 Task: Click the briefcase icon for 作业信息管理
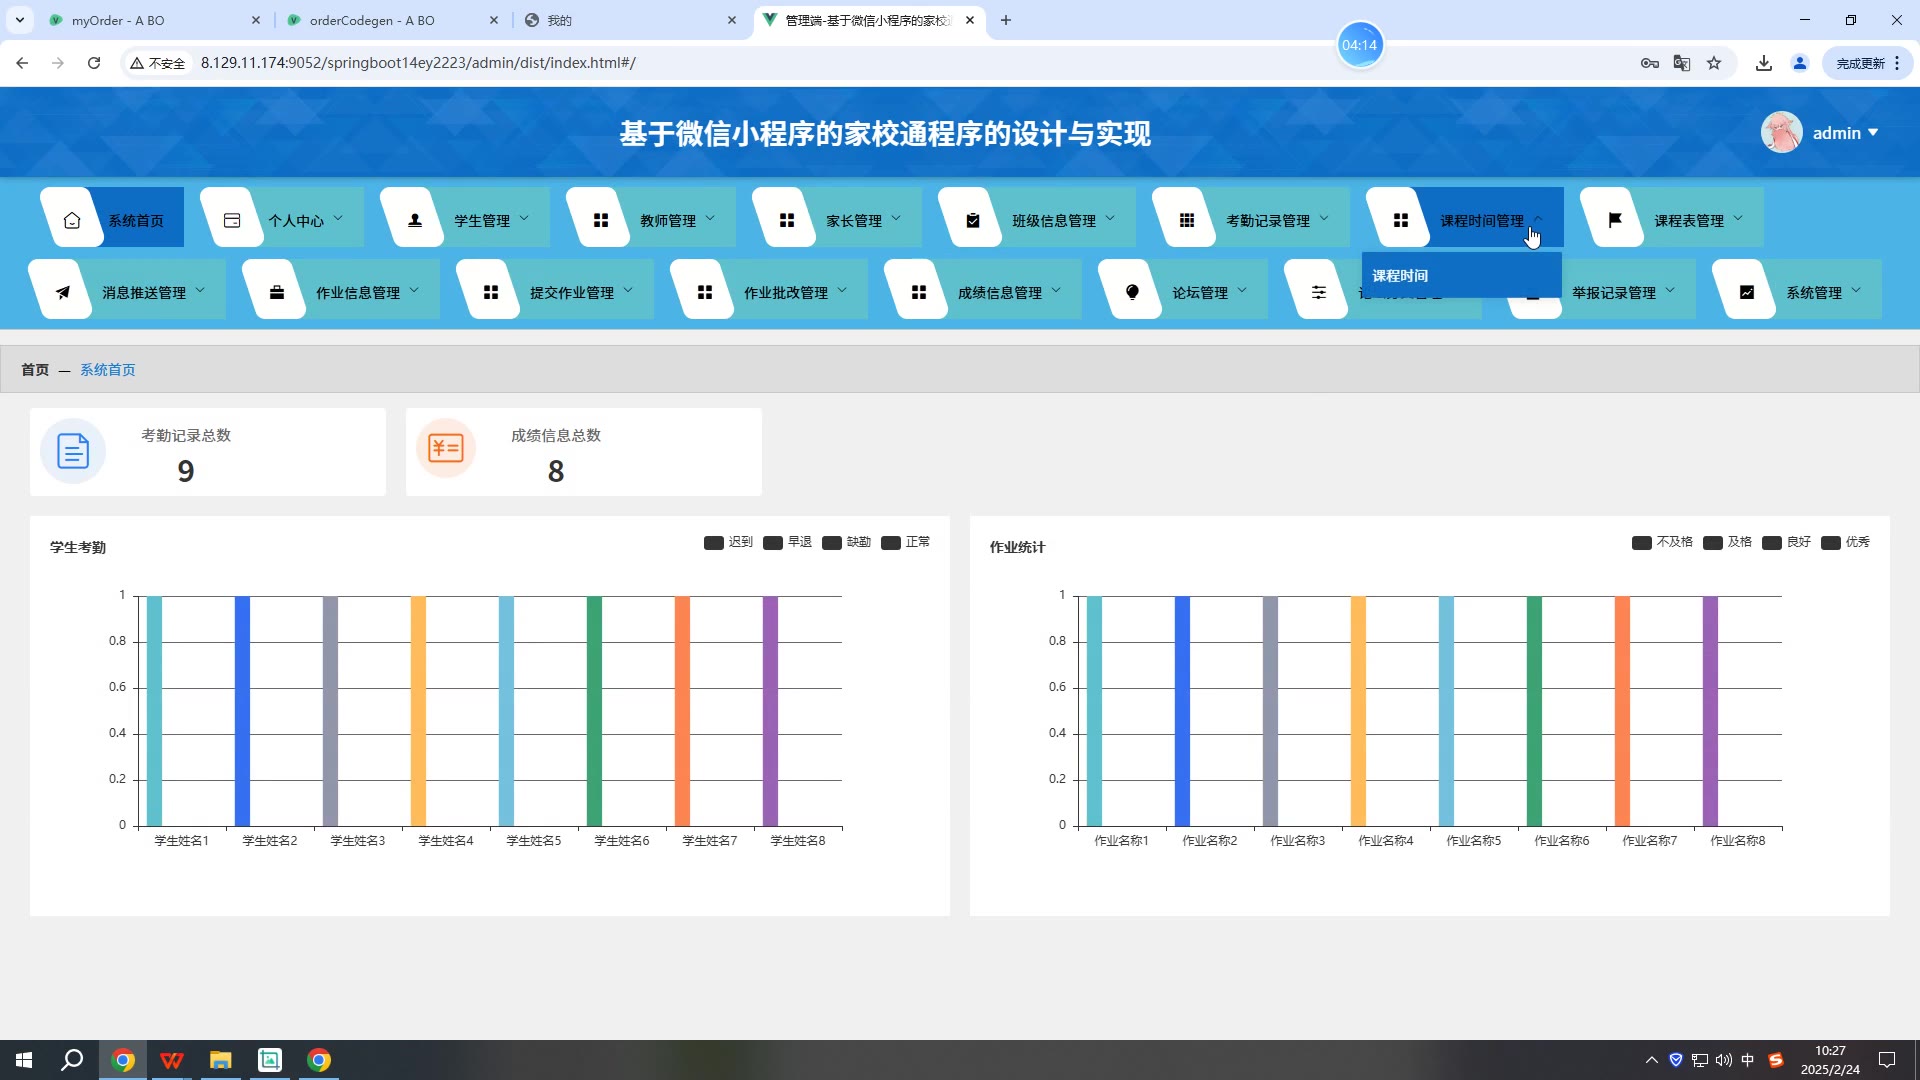277,292
